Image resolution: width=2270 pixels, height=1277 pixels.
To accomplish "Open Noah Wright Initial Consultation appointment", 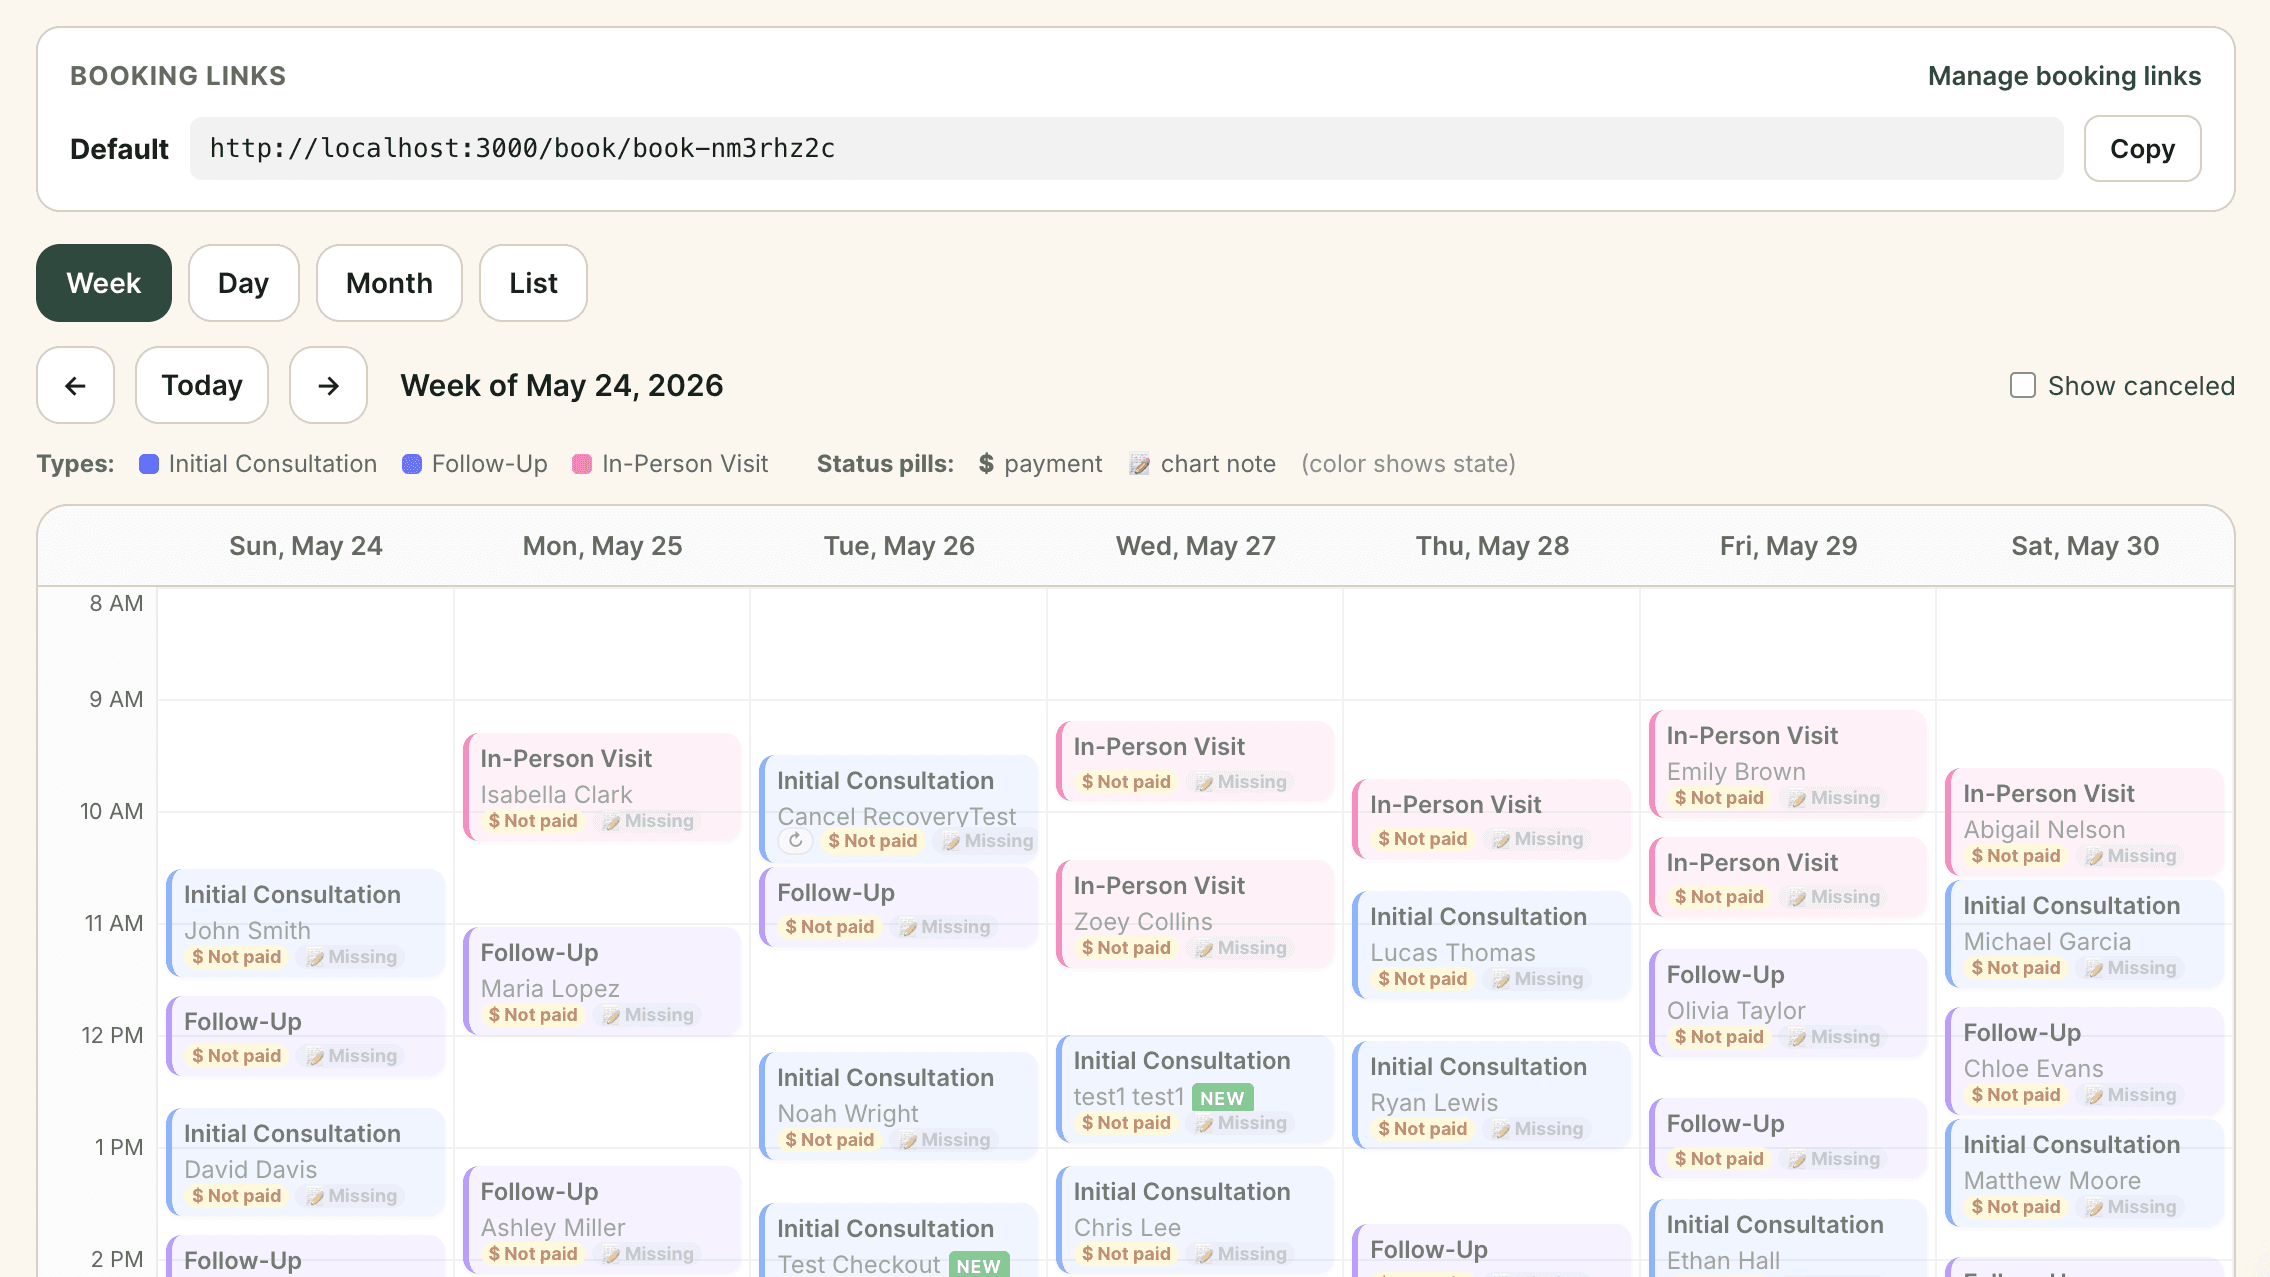I will coord(898,1106).
